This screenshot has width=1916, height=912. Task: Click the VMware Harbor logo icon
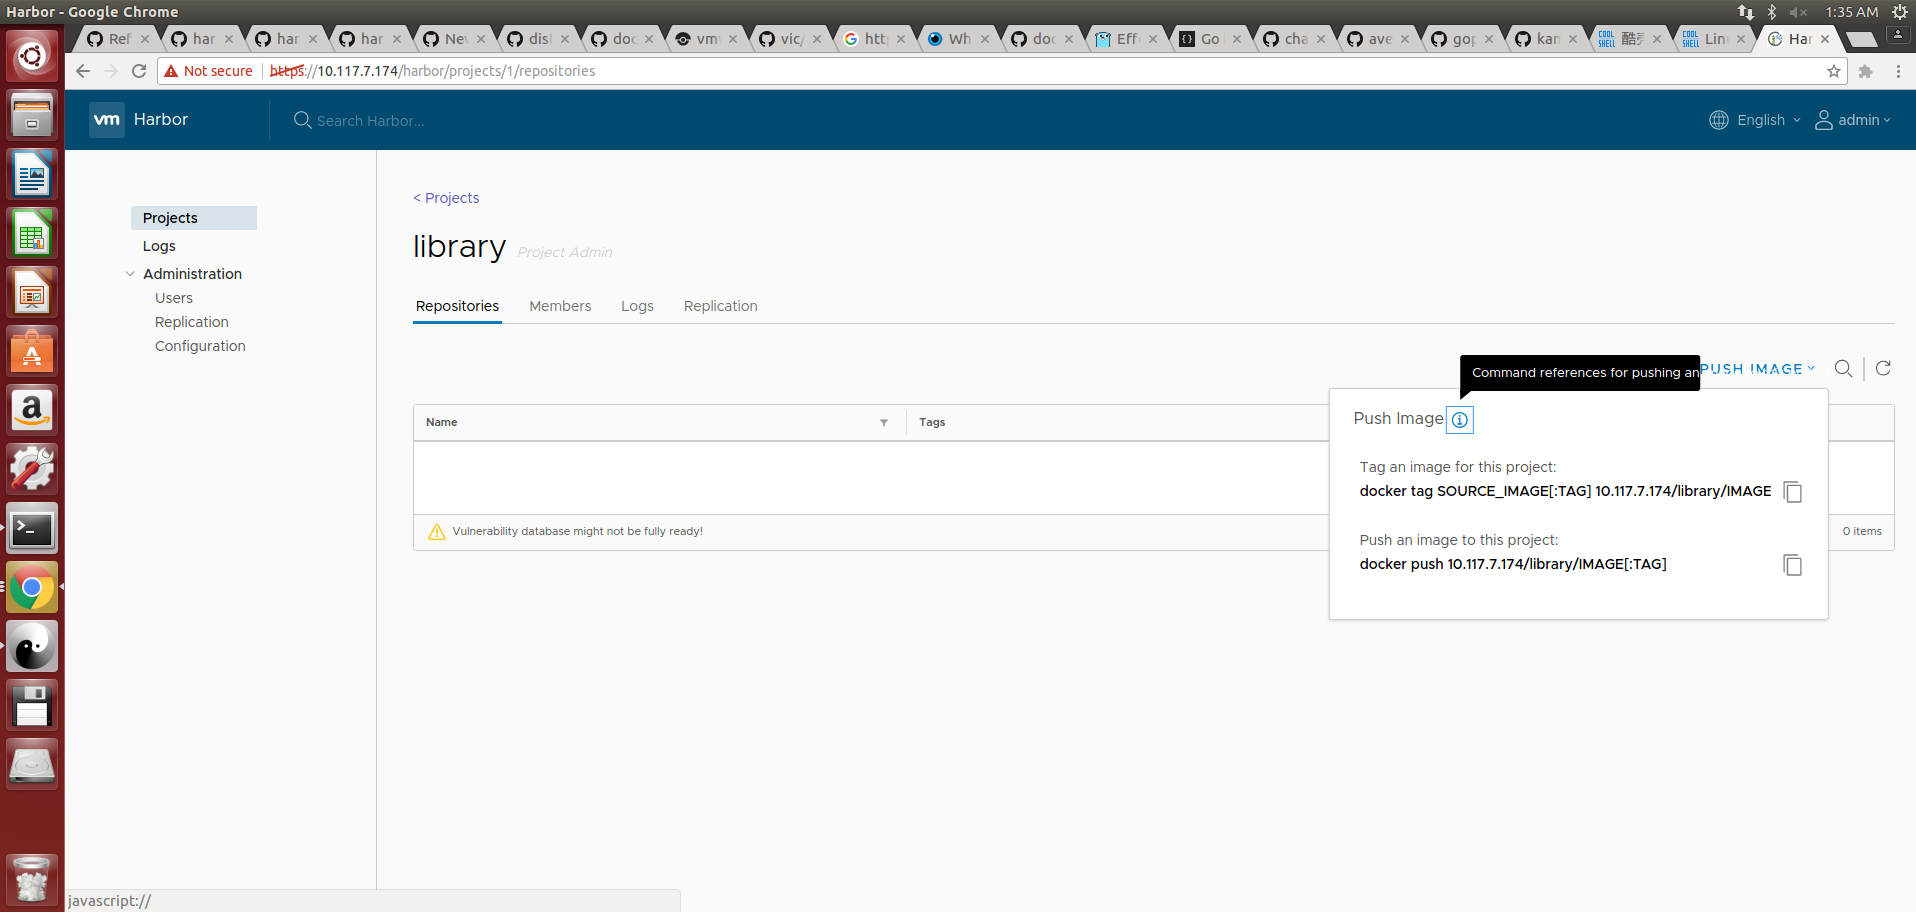(106, 120)
